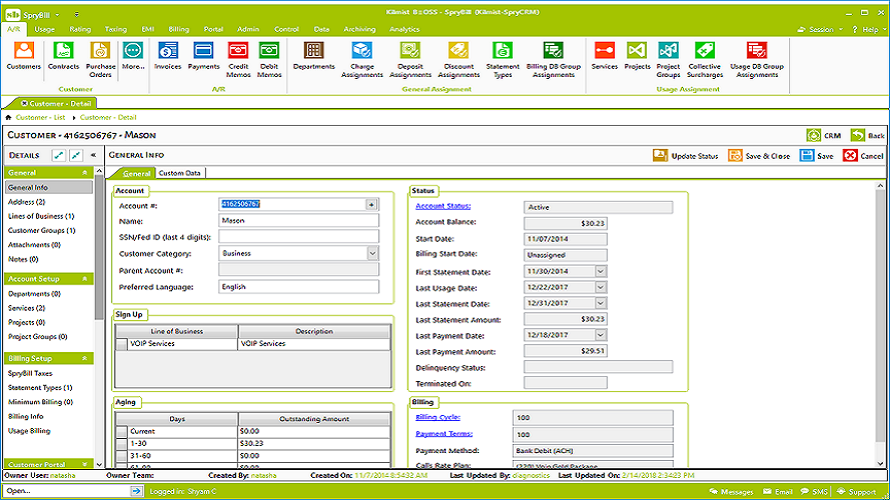Click the main panel vertical scrollbar

[x=880, y=323]
